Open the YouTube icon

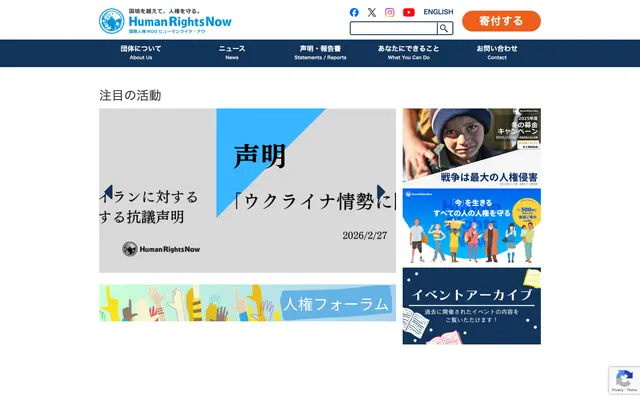pyautogui.click(x=409, y=12)
